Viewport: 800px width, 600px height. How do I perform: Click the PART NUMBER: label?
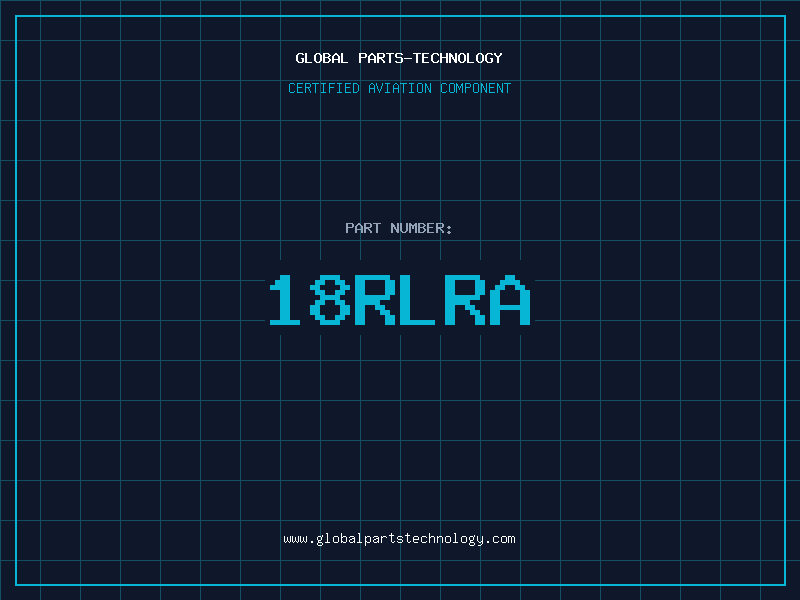399,228
